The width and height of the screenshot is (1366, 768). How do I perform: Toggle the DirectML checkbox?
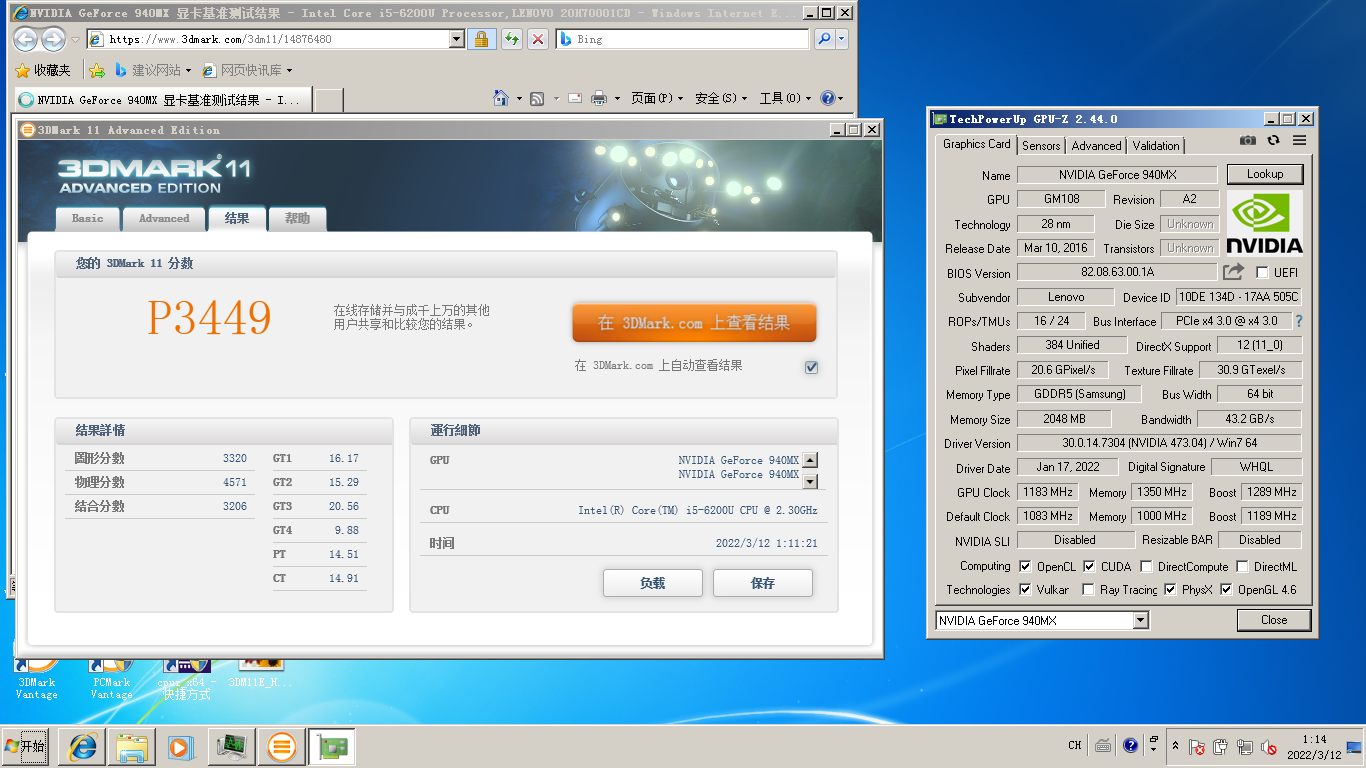1240,566
